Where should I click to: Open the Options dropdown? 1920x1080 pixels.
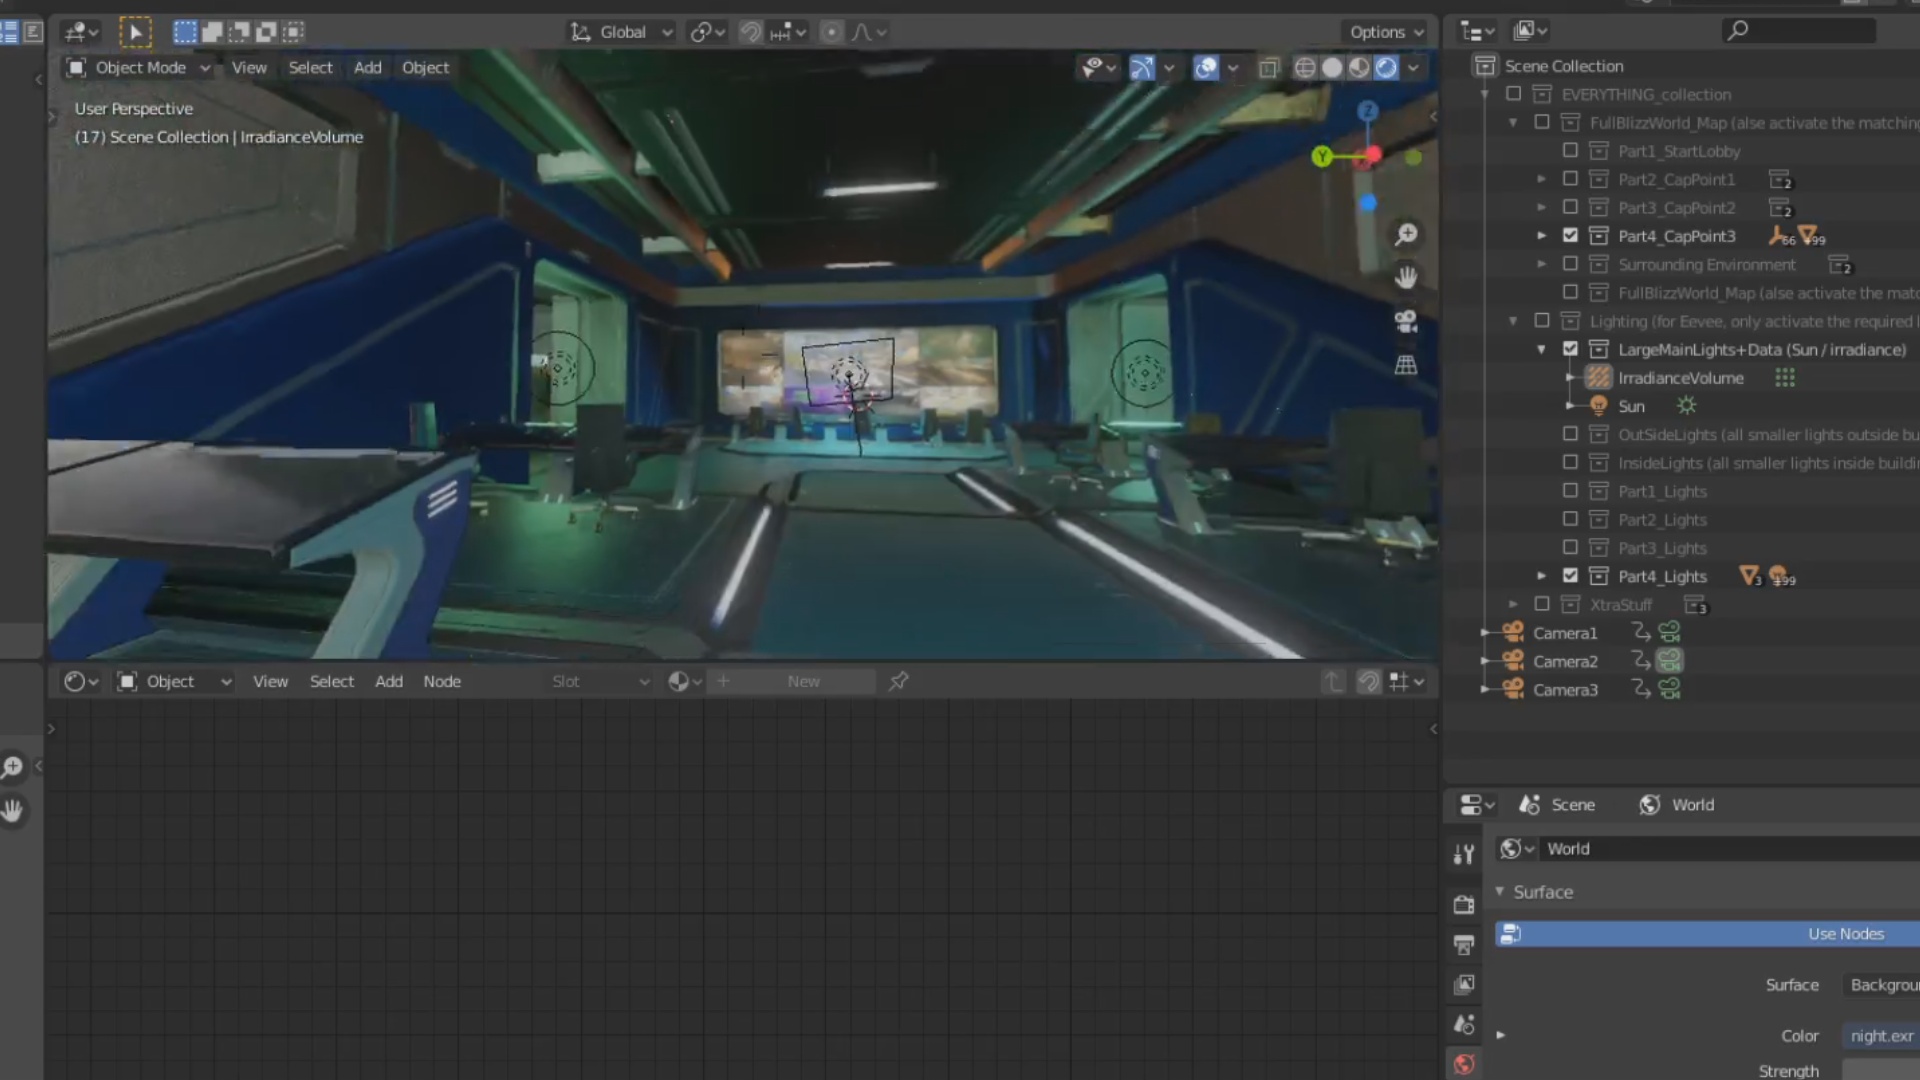click(1386, 32)
